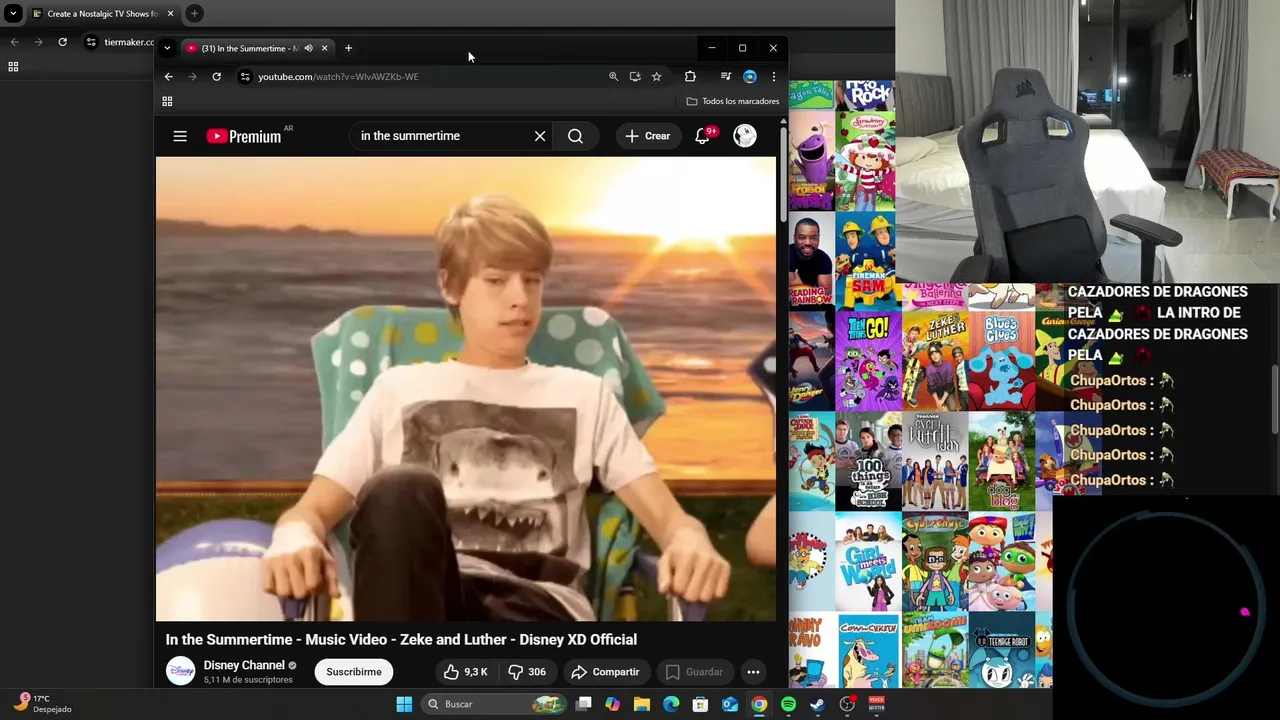Open media controls icon in Chrome toolbar
This screenshot has height=720, width=1280.
(x=726, y=76)
